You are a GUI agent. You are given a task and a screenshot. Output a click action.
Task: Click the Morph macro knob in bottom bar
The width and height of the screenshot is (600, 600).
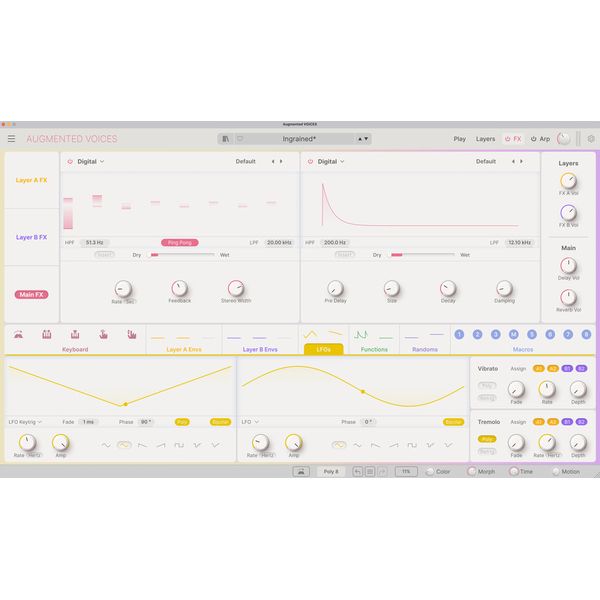[x=472, y=471]
